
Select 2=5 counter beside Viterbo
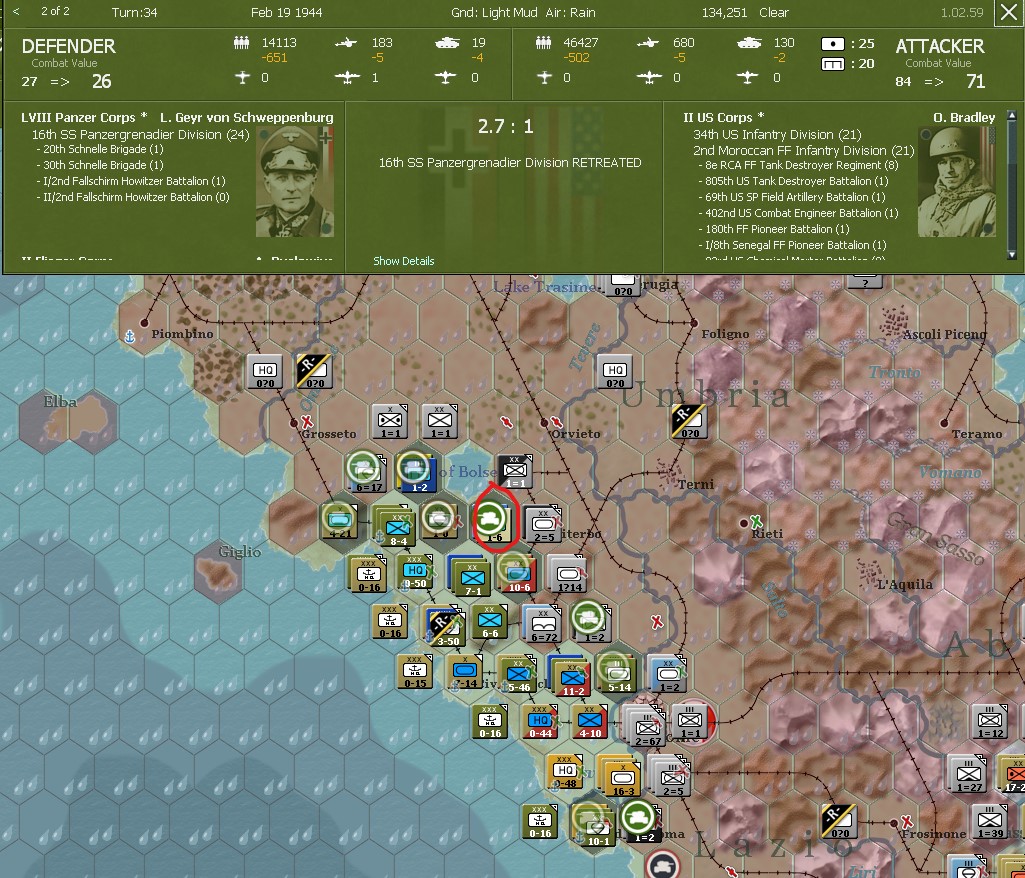point(543,524)
